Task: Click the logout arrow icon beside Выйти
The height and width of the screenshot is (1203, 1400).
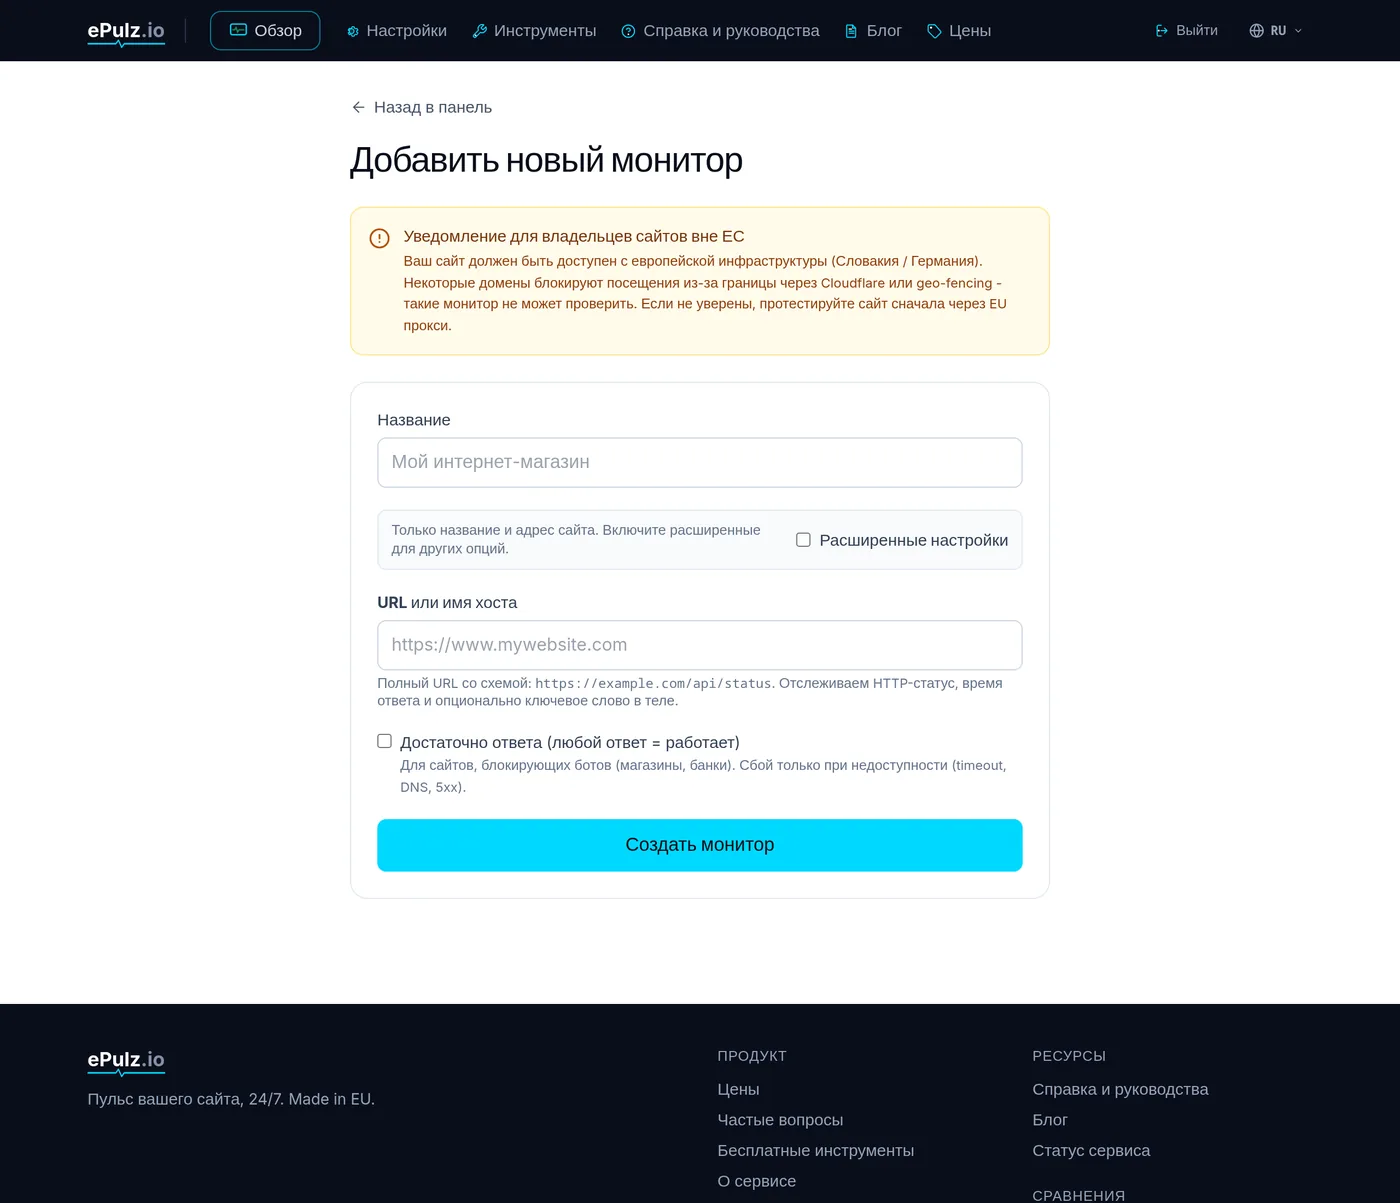Action: point(1162,31)
